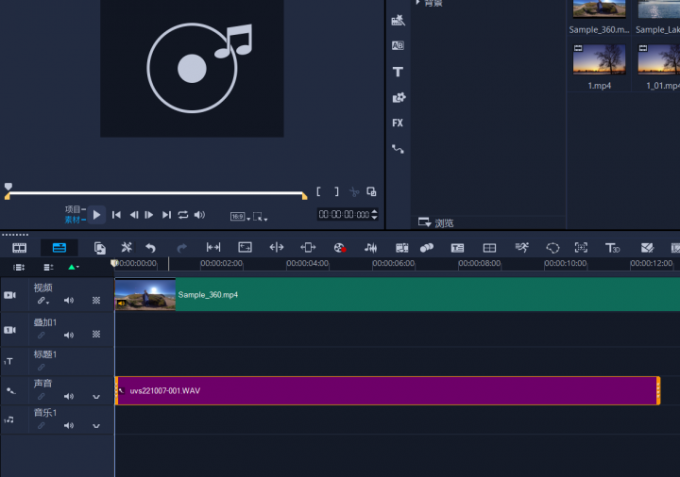The image size is (680, 477).
Task: Switch preview to 素材 clip mode
Action: pyautogui.click(x=75, y=220)
